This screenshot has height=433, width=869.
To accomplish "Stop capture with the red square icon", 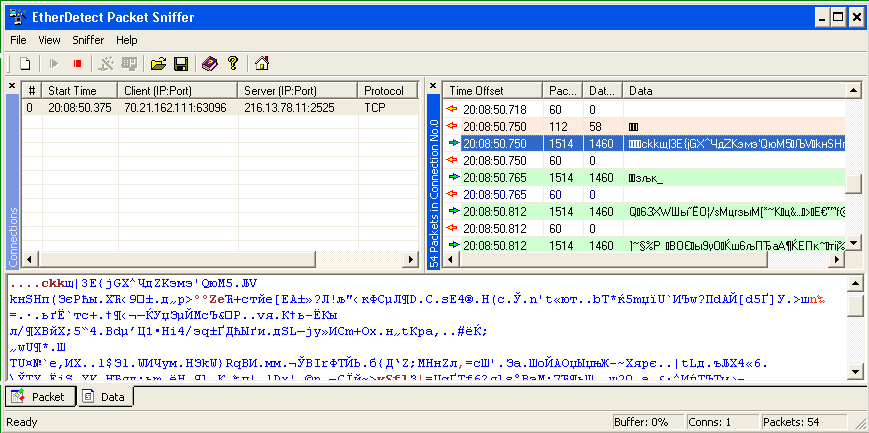I will (77, 64).
